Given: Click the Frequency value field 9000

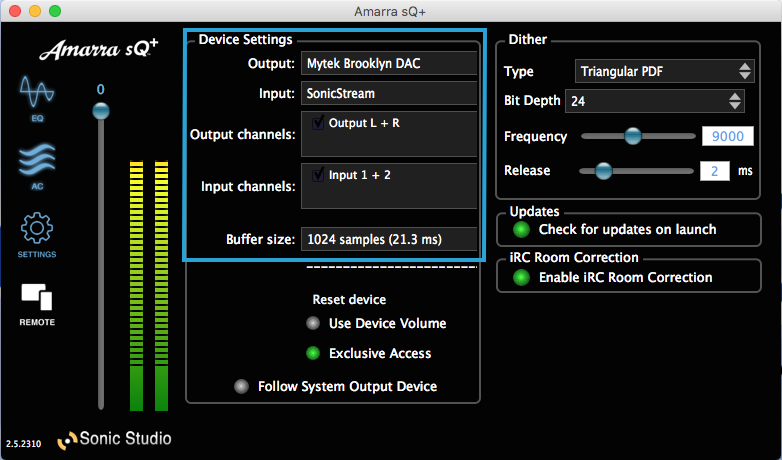Looking at the screenshot, I should click(x=728, y=136).
